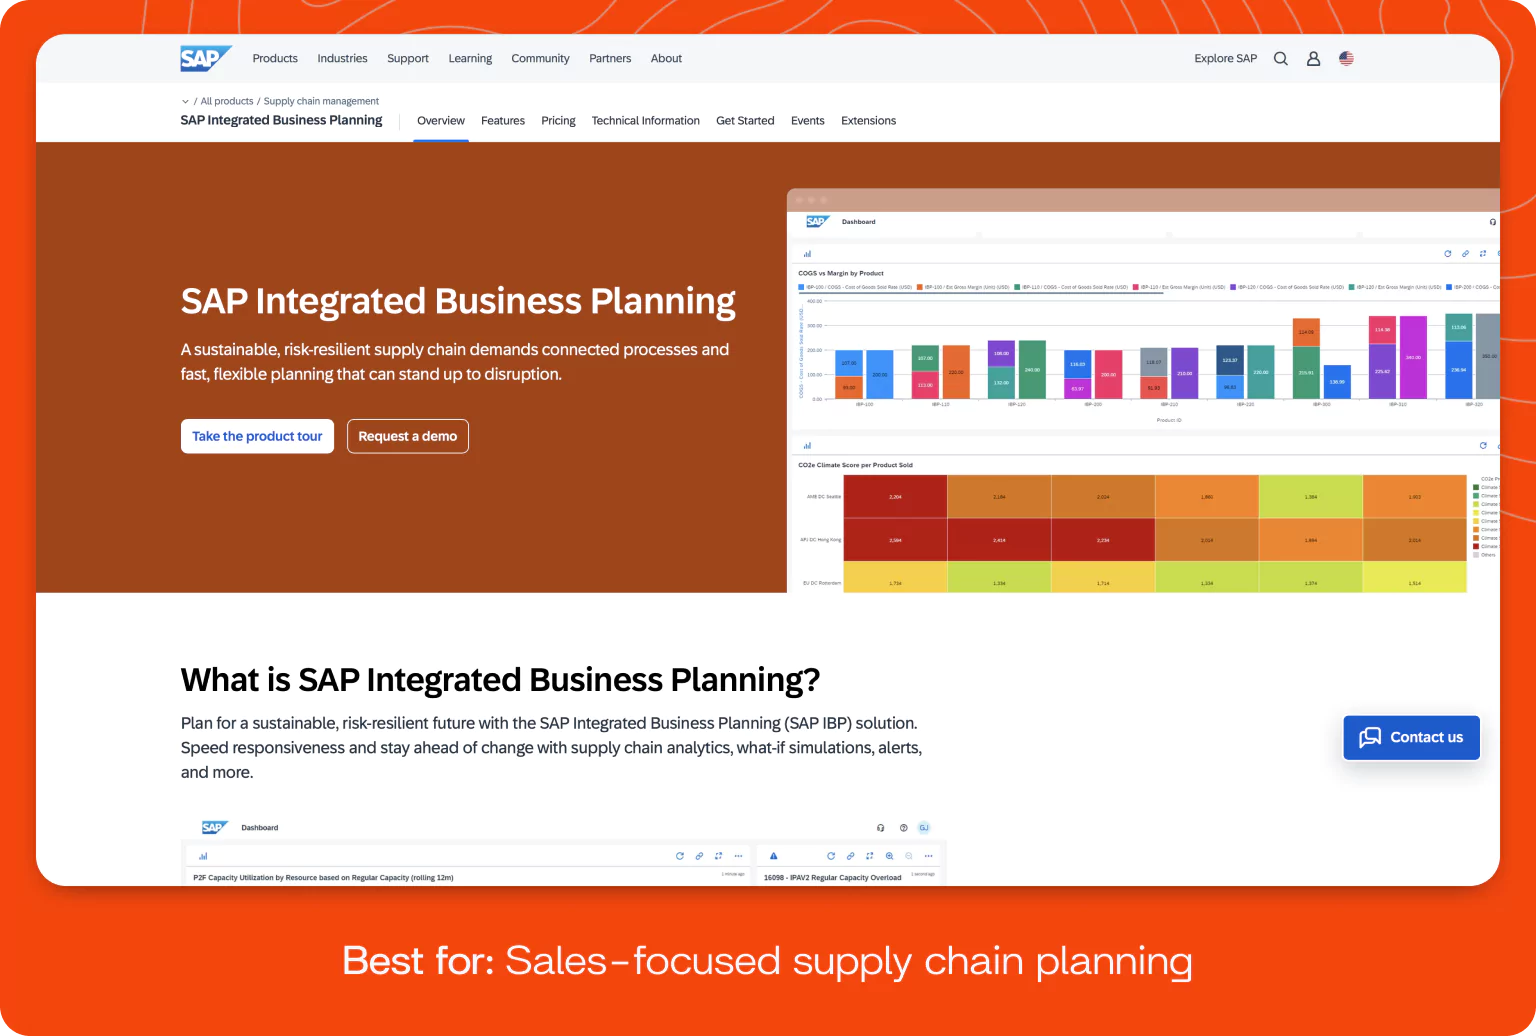This screenshot has height=1036, width=1536.
Task: Open the Industries menu
Action: [x=342, y=58]
